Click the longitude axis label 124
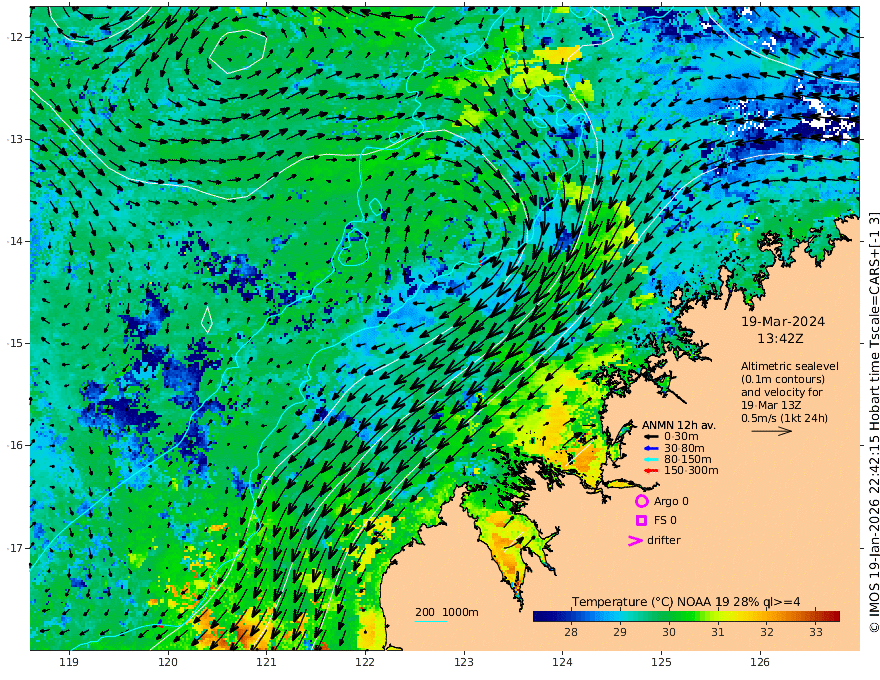880x680 pixels. 562,663
